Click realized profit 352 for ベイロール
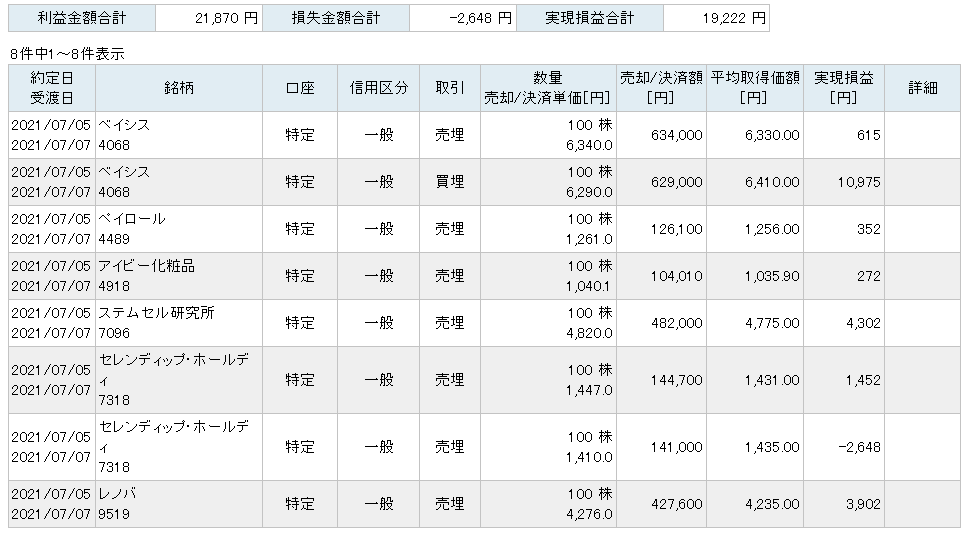Viewport: 964px width, 534px height. click(x=844, y=229)
